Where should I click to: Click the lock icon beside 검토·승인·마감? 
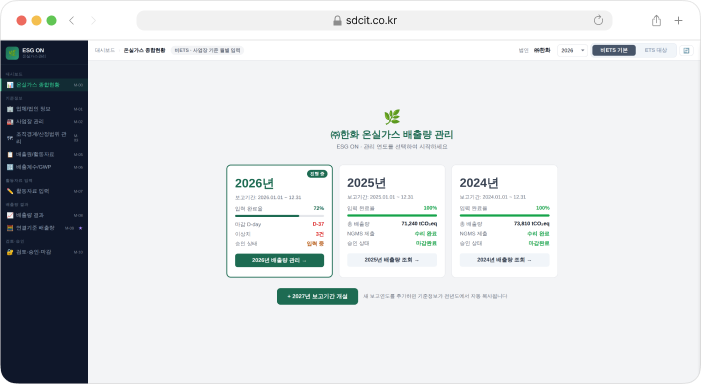pos(10,252)
